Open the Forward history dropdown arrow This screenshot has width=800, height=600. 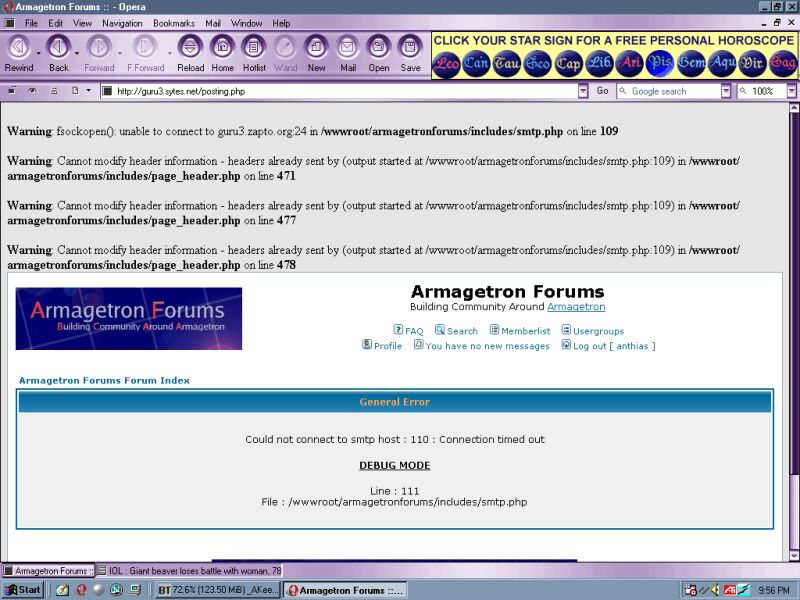[120, 53]
